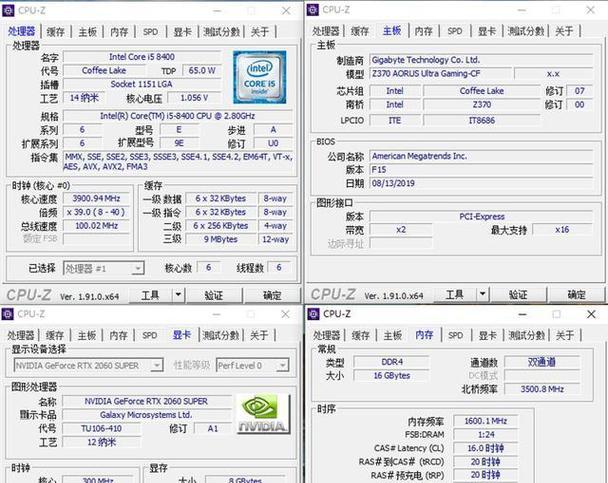The width and height of the screenshot is (608, 483).
Task: Click model Z370 AORUS Ultra Gaming-CF
Action: pyautogui.click(x=440, y=74)
